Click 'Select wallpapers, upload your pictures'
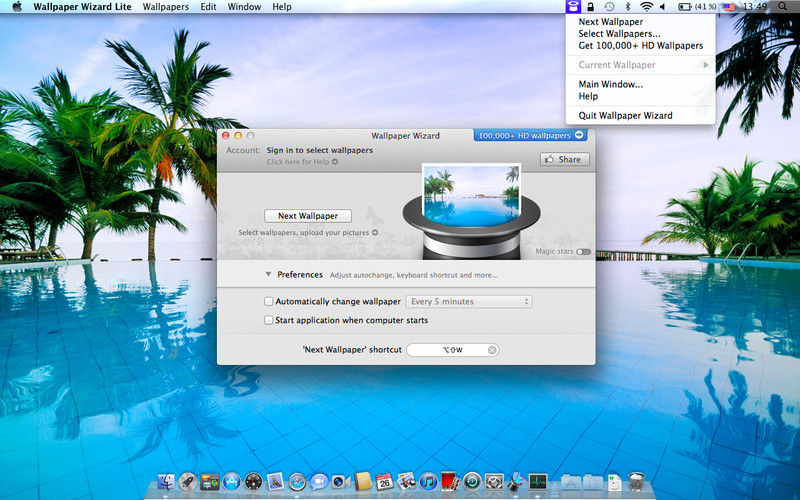The height and width of the screenshot is (500, 800). [304, 232]
